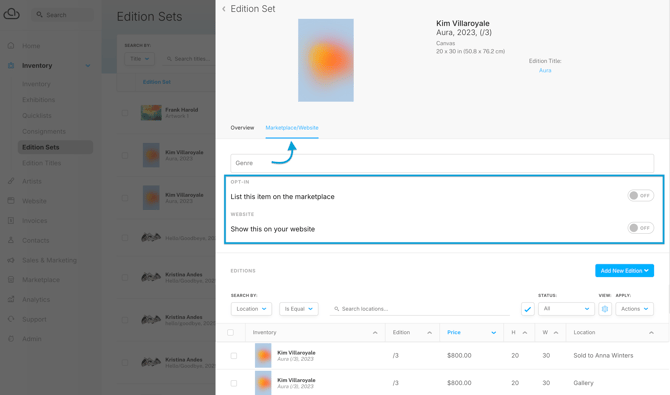Check the Gallery location row checkbox

click(x=234, y=383)
